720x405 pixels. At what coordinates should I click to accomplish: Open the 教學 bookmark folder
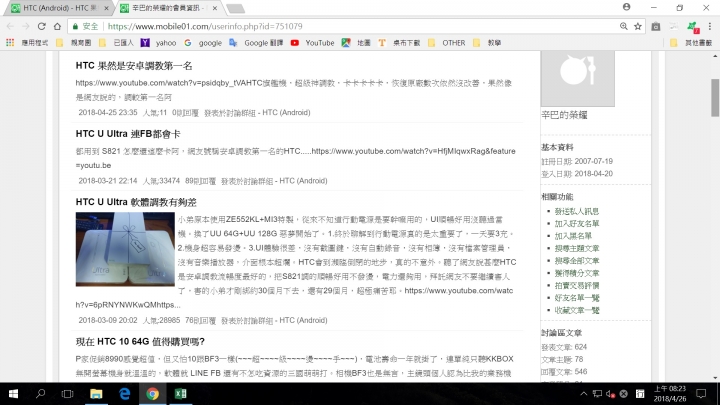[487, 43]
